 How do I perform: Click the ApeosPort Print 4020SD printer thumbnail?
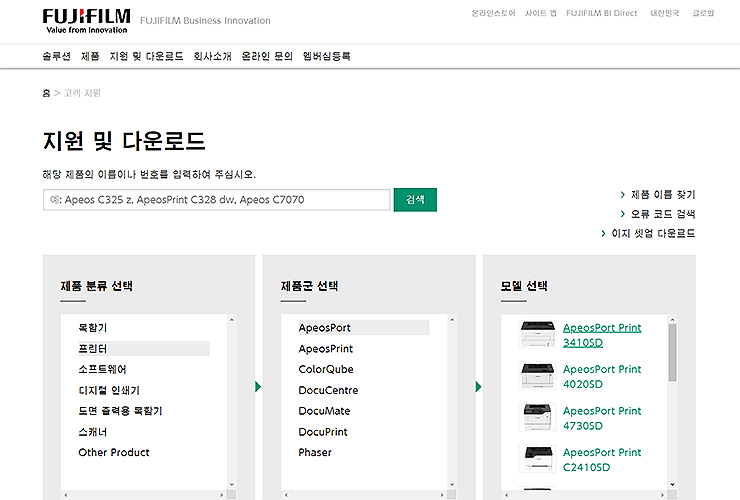coord(537,376)
